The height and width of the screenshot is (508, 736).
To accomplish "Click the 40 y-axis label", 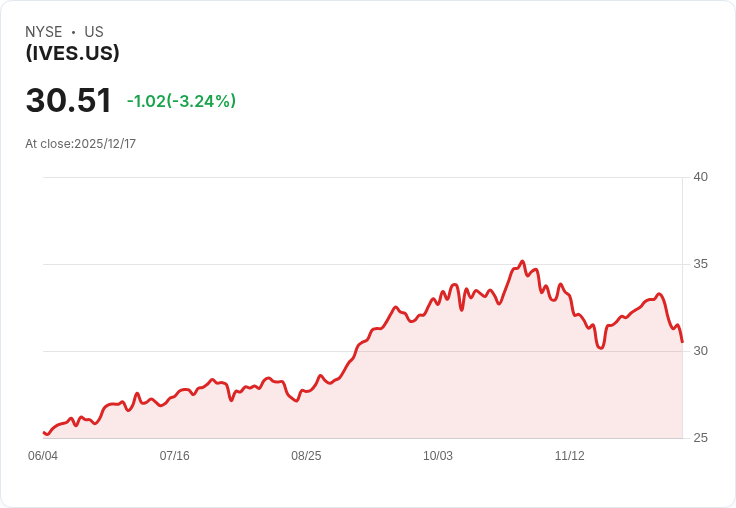I will coord(700,177).
